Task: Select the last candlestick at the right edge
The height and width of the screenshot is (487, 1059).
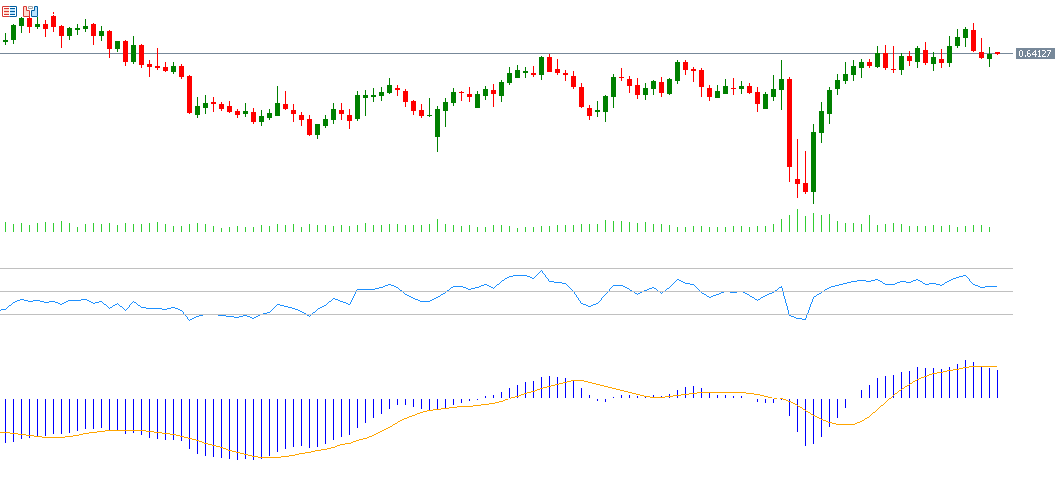Action: click(x=997, y=54)
